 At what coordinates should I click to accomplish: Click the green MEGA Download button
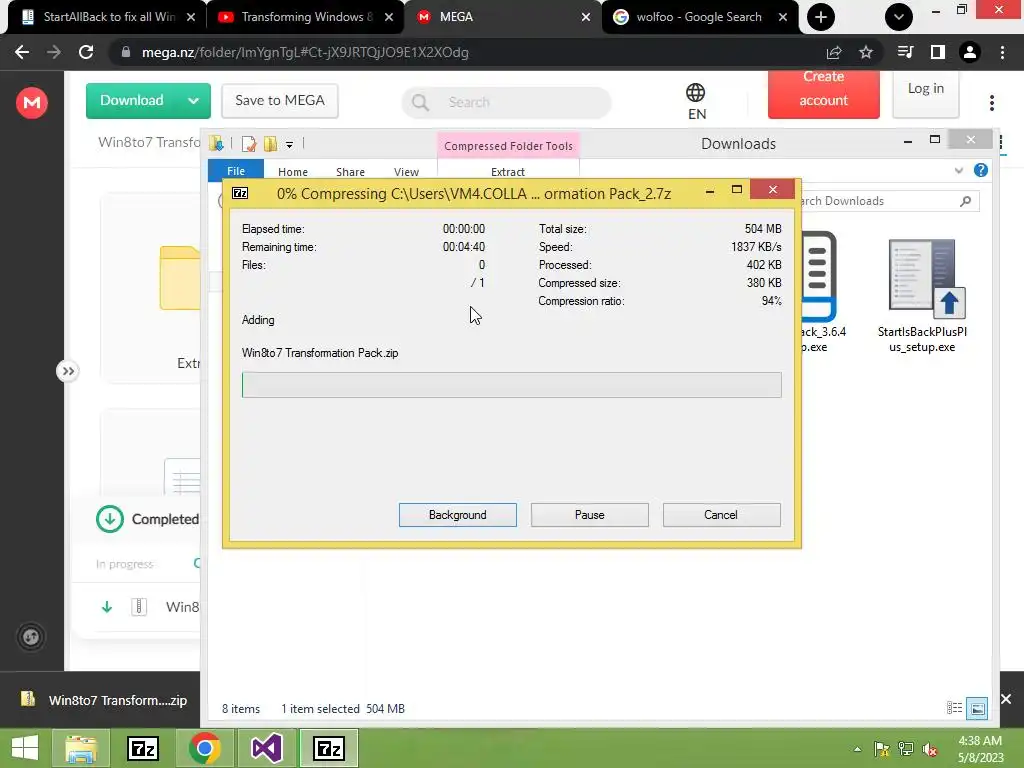coord(132,101)
